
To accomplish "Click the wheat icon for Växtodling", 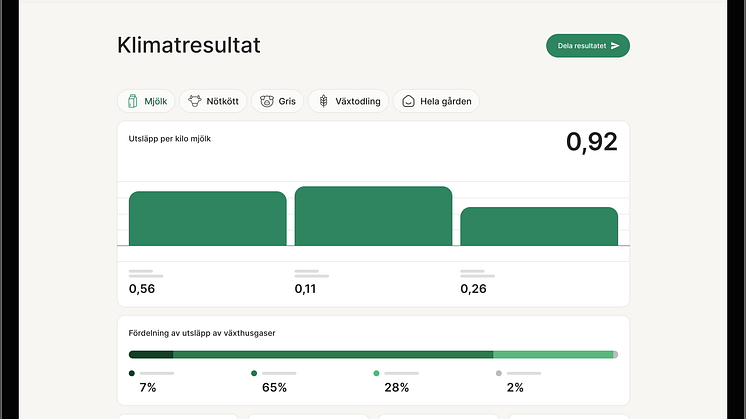I will pos(323,101).
